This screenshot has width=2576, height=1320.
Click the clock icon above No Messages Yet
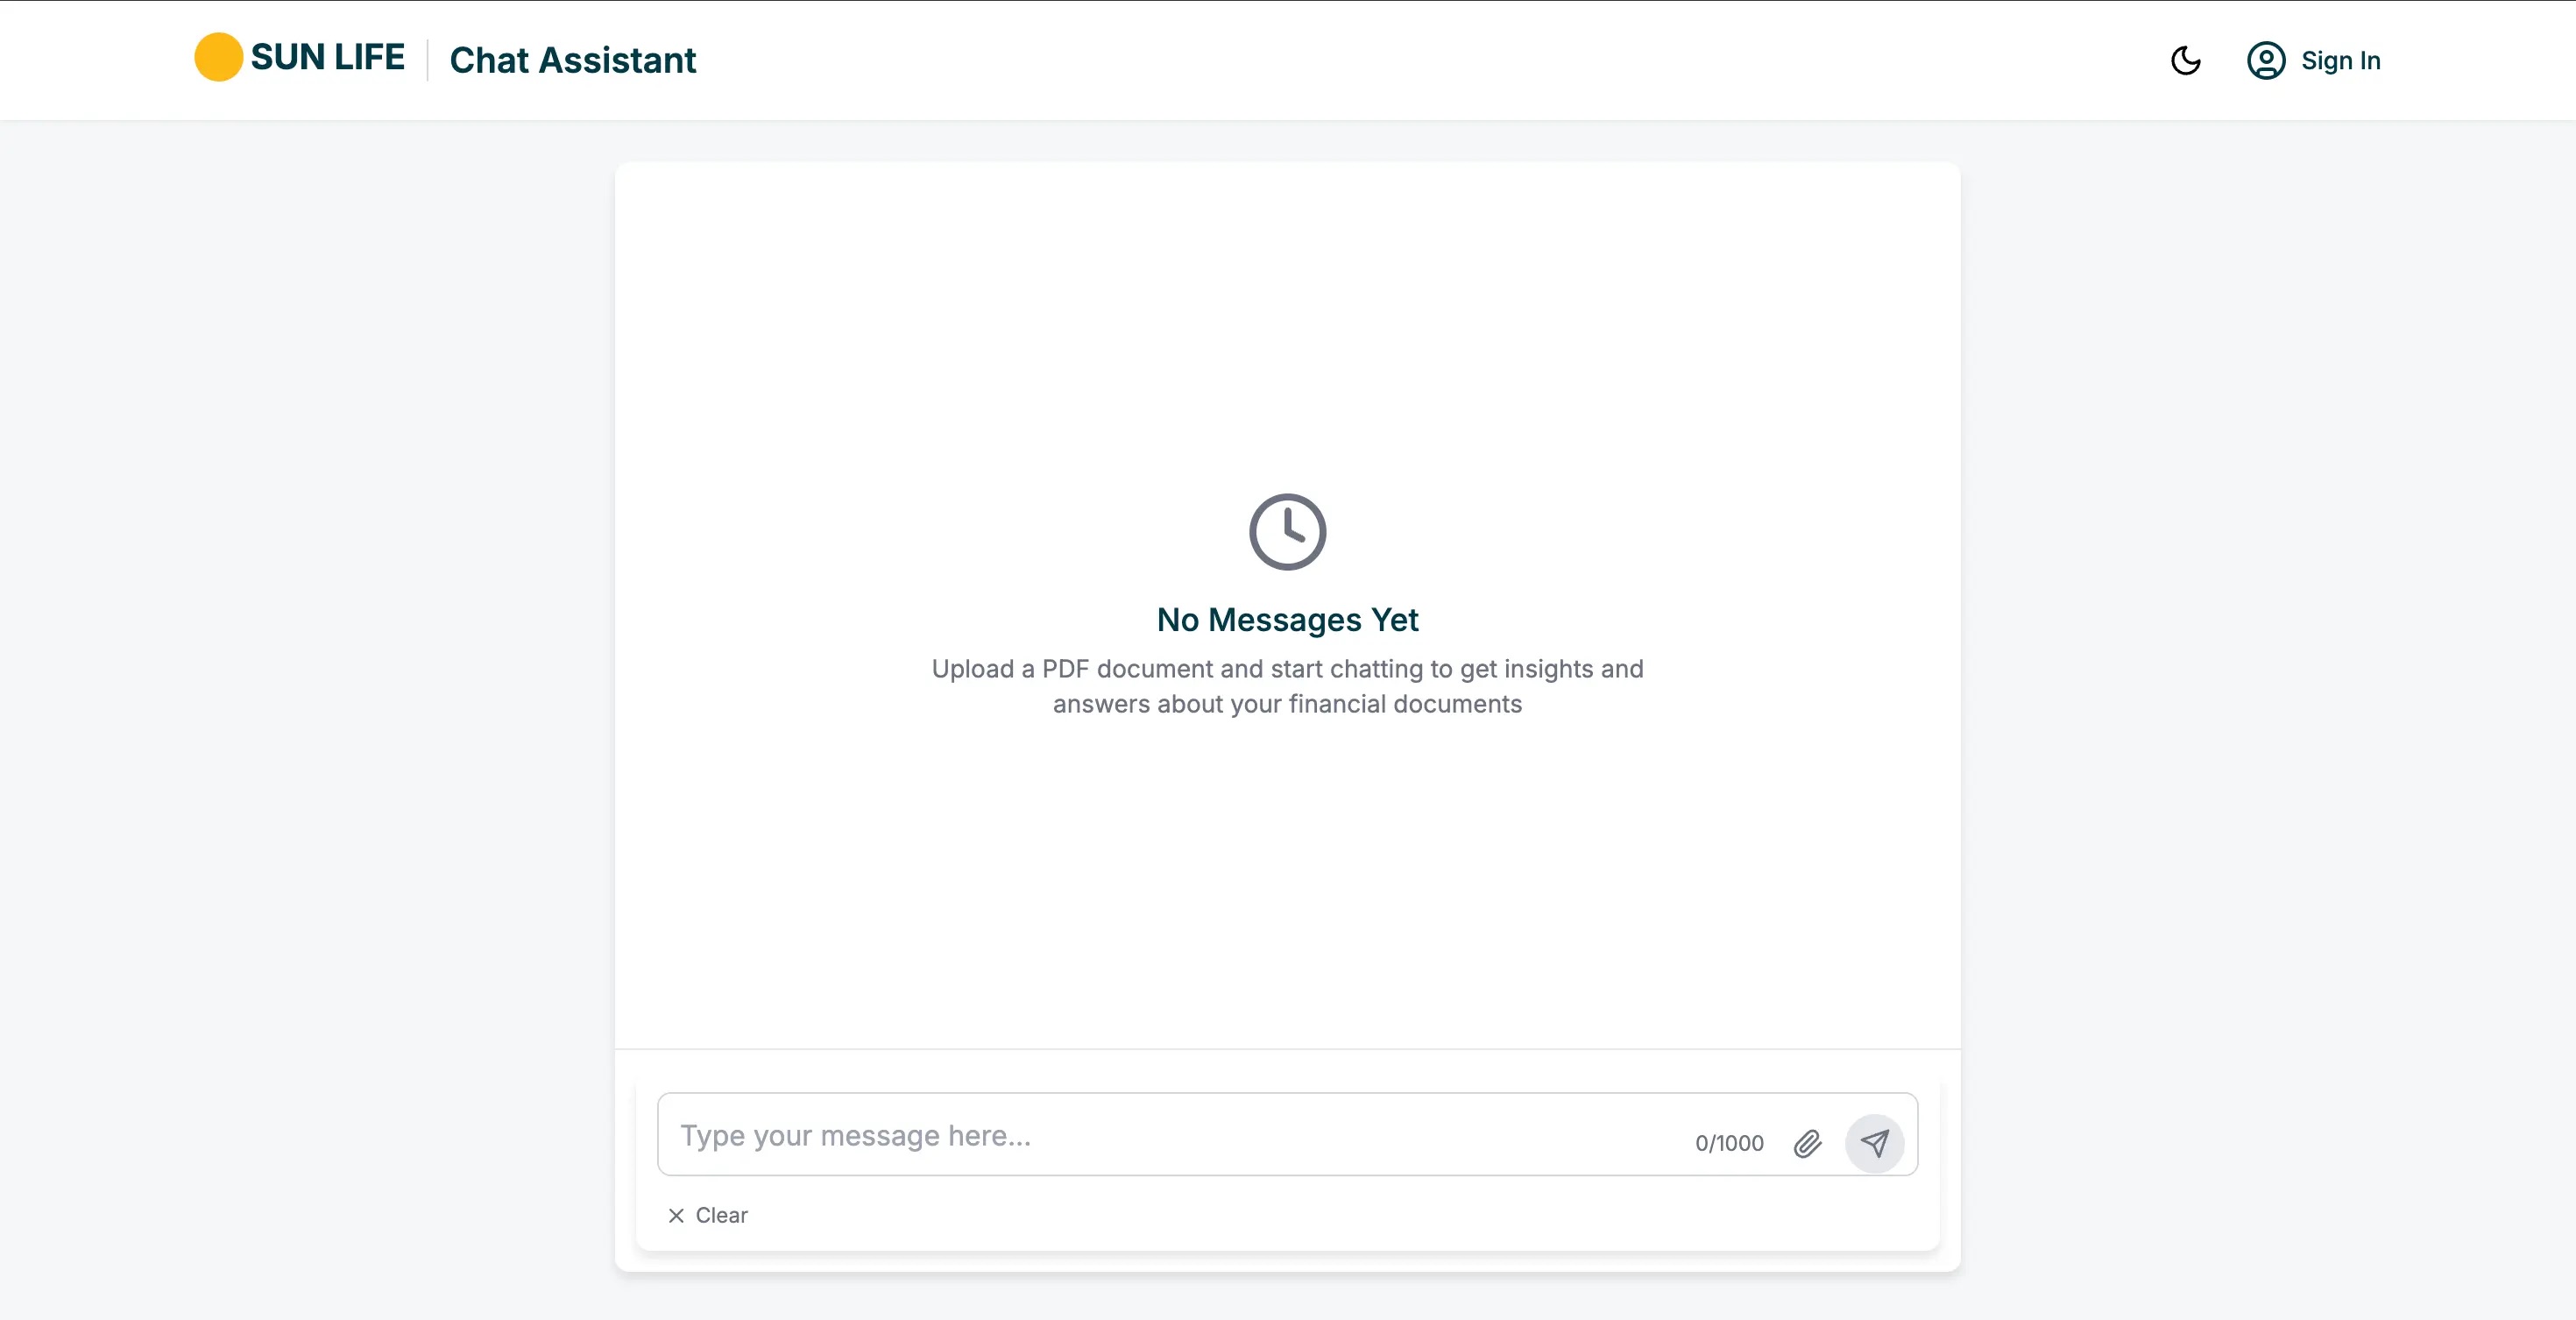[x=1287, y=531]
